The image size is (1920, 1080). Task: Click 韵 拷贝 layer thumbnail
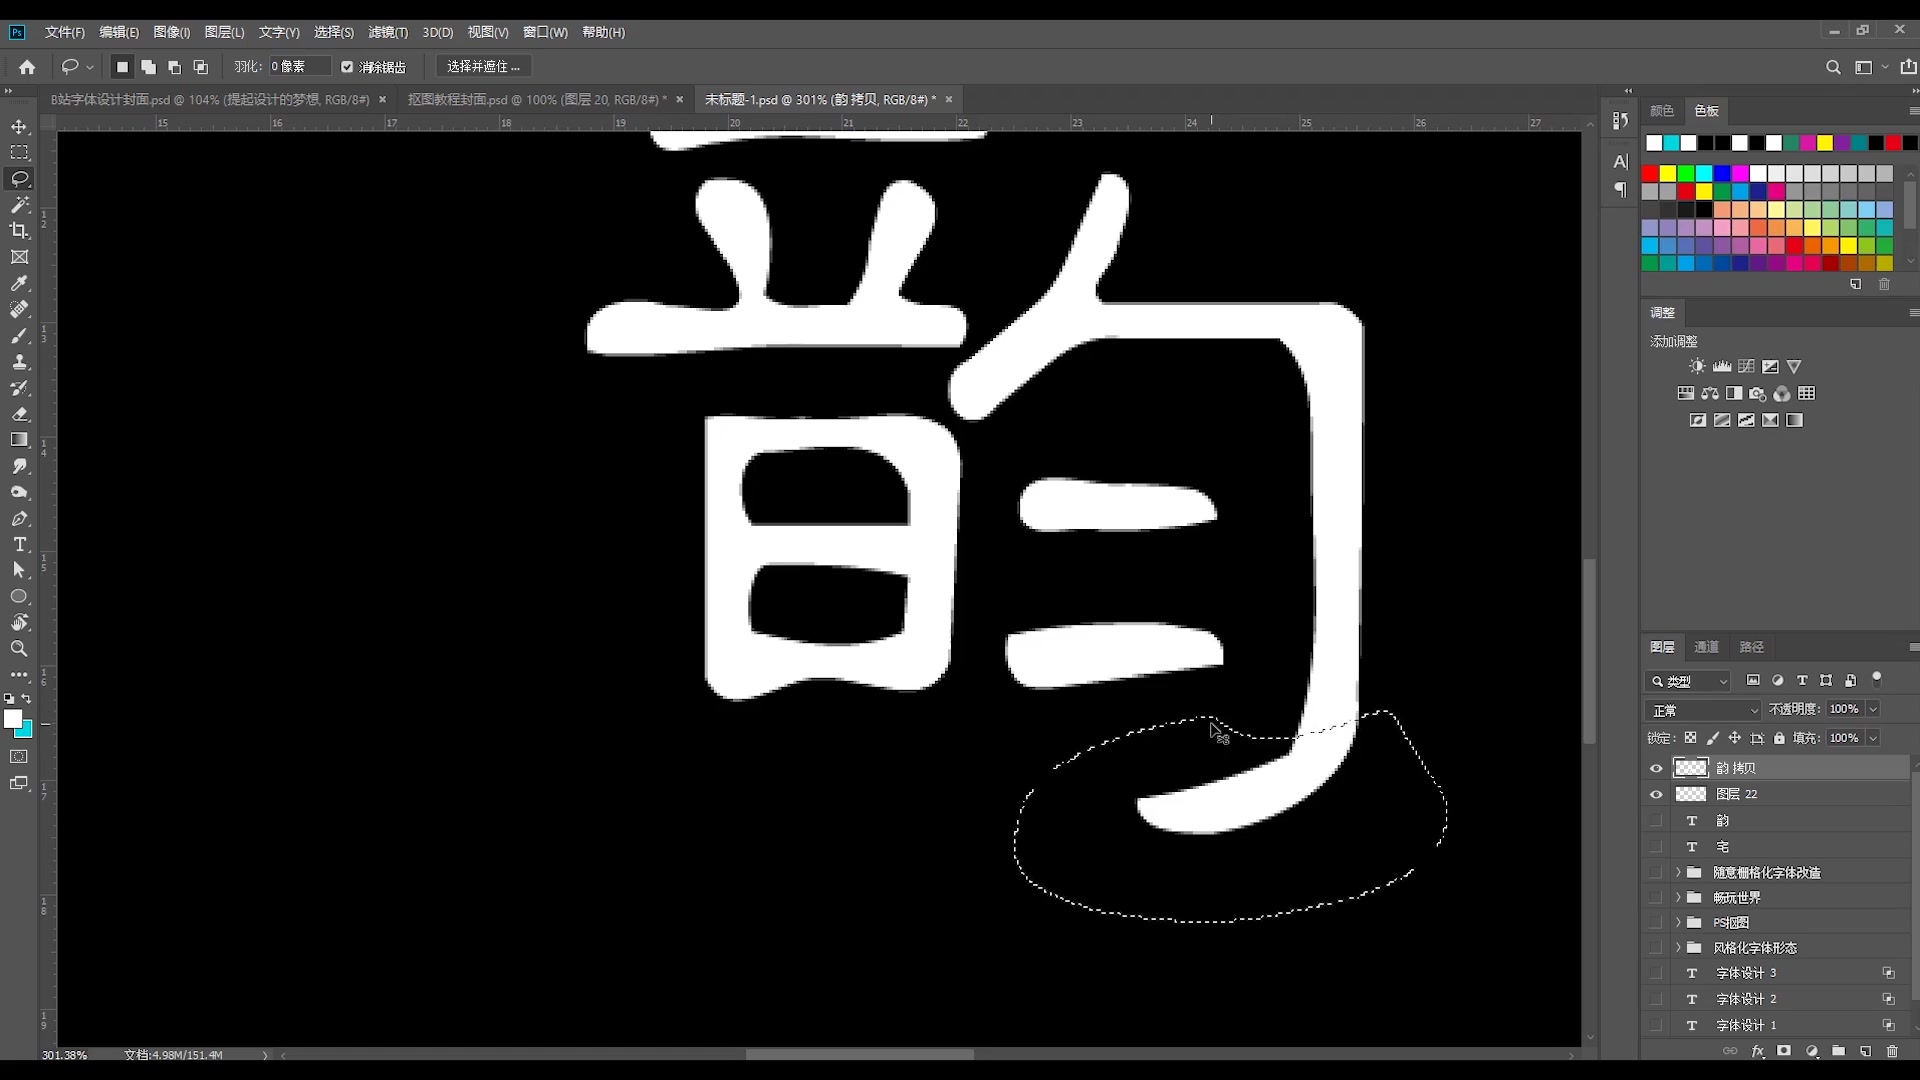point(1691,768)
